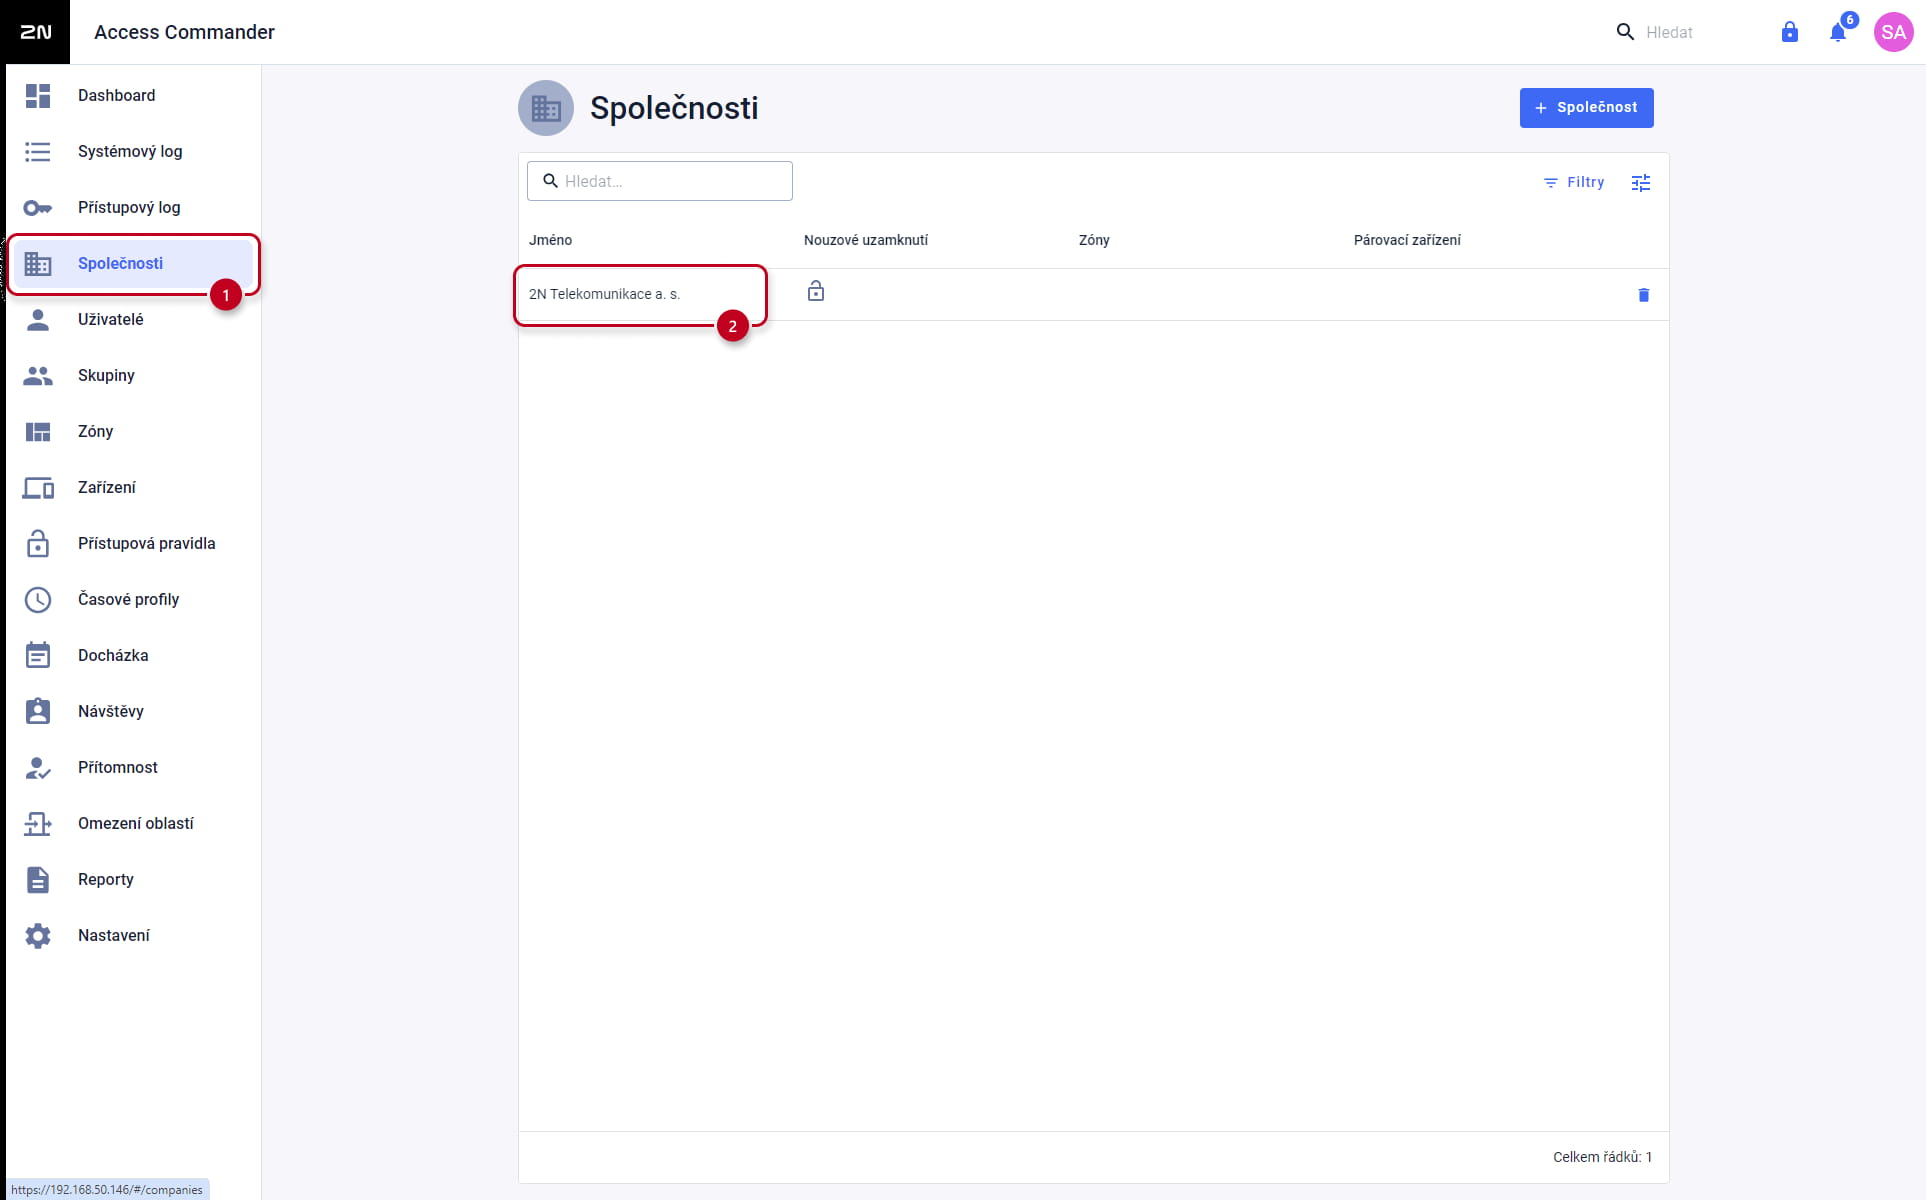Click the Společnosti building icon in sidebar
The height and width of the screenshot is (1200, 1926).
38,264
